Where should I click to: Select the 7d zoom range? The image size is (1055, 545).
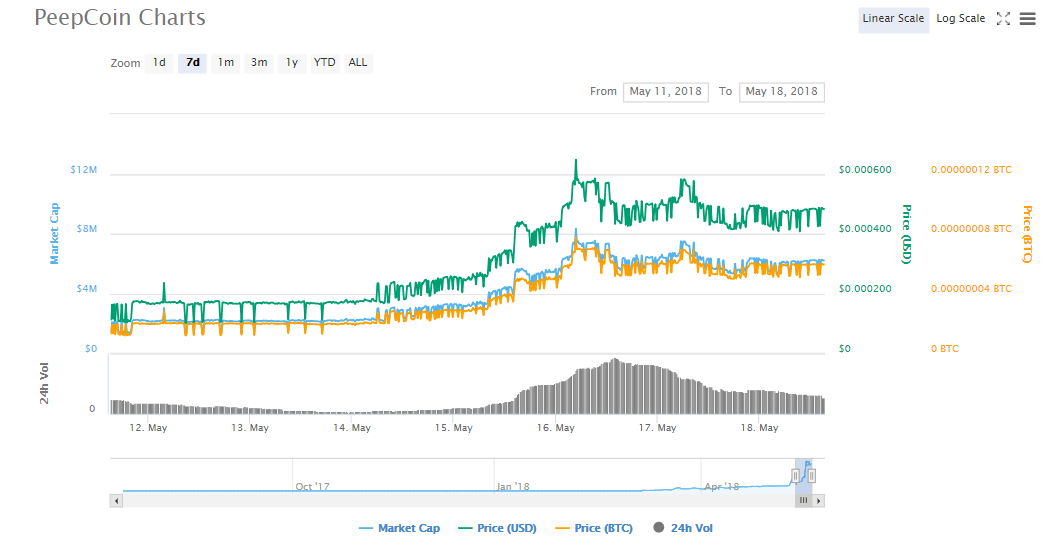(192, 63)
